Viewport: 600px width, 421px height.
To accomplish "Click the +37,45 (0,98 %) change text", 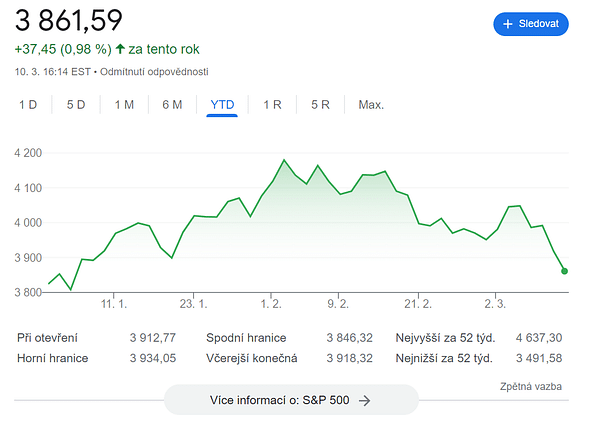I will tap(63, 49).
